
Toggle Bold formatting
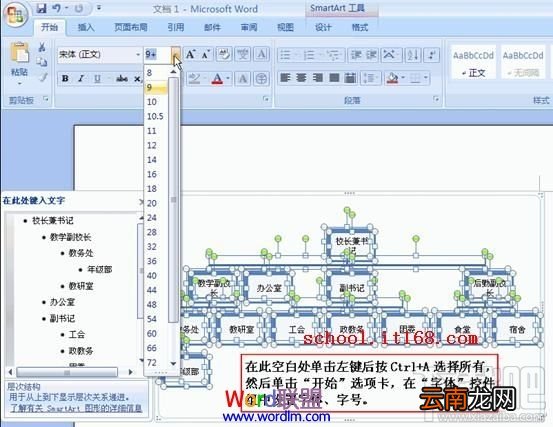65,78
